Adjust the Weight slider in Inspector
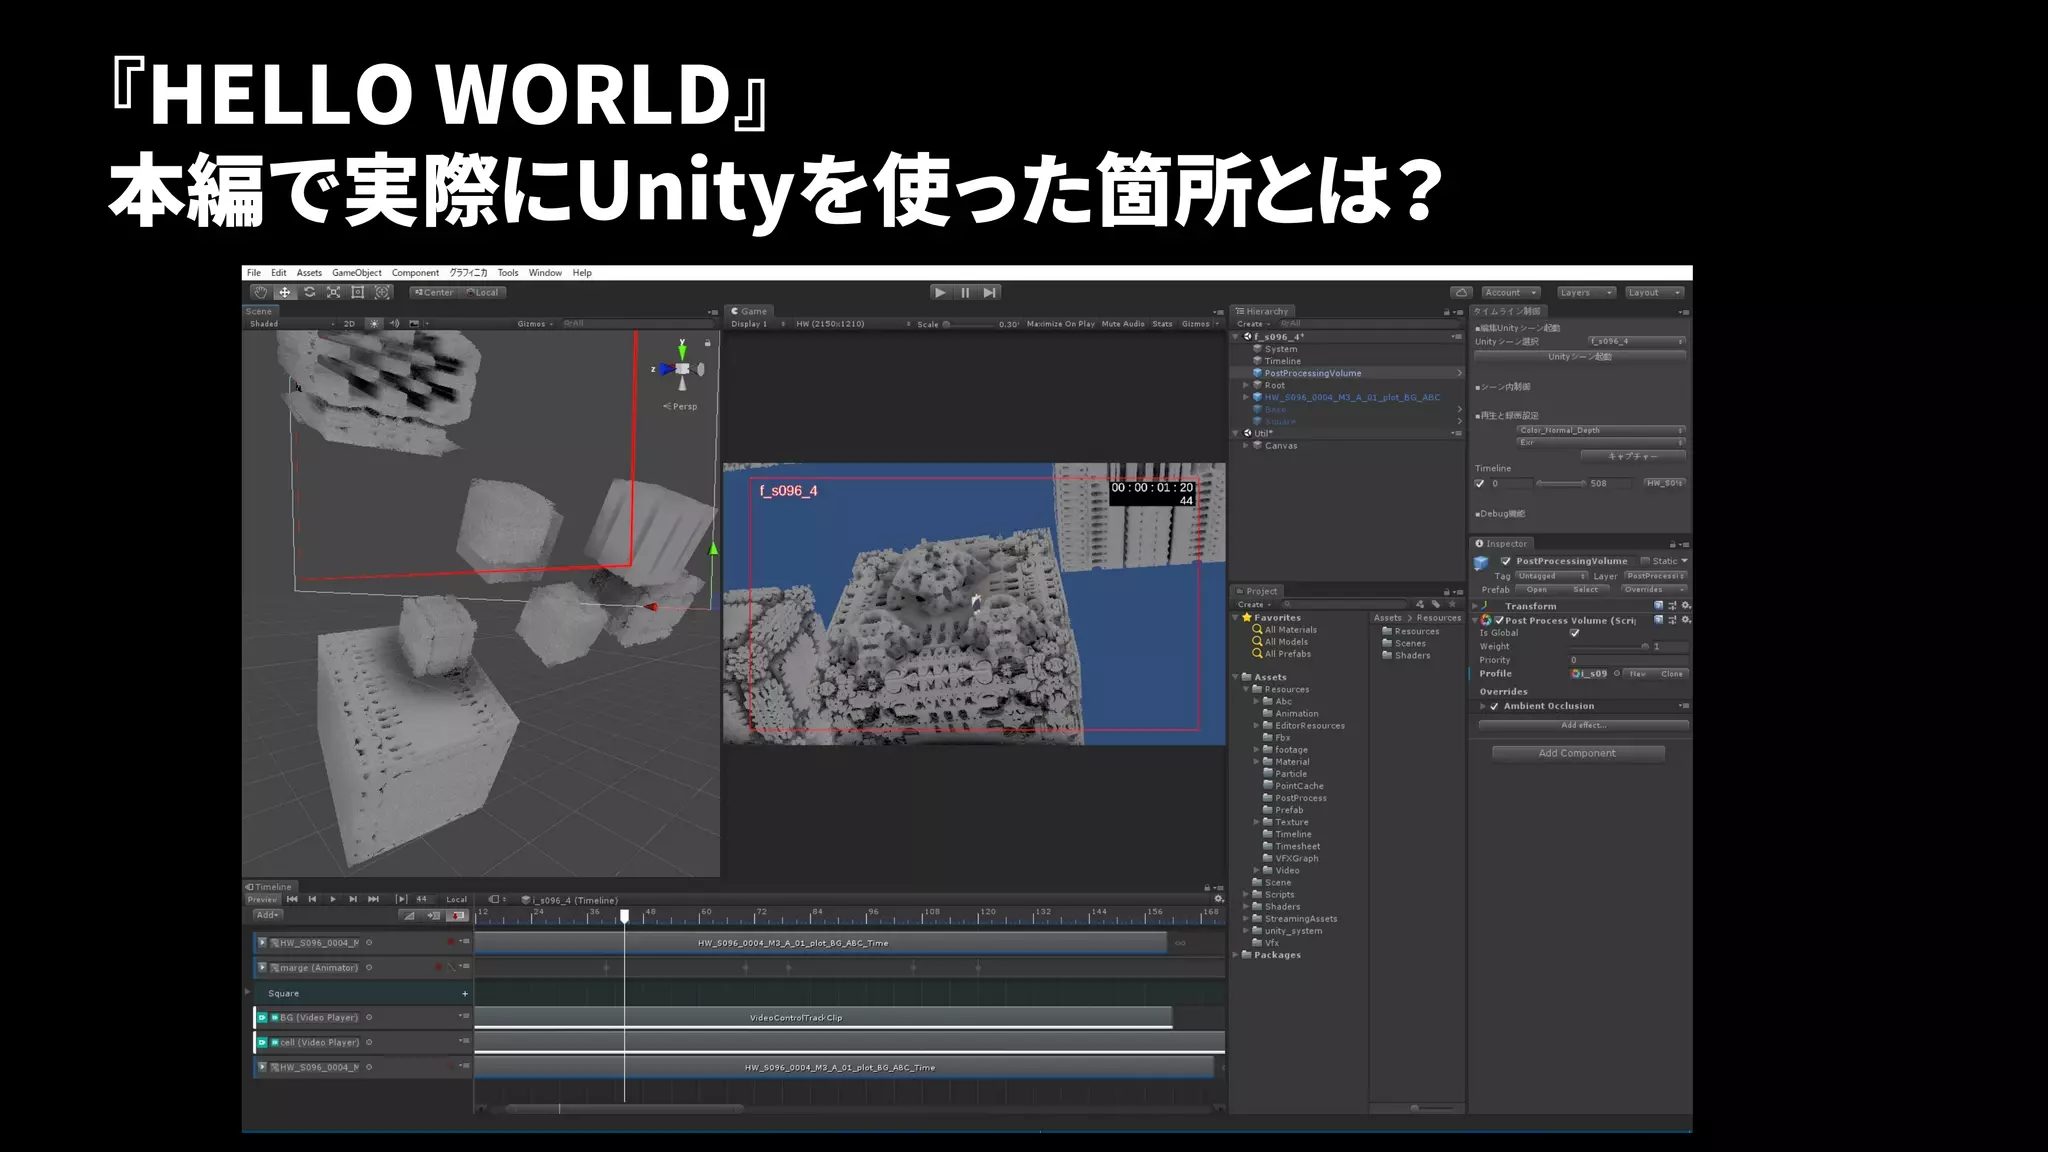The image size is (2048, 1152). pos(1609,647)
